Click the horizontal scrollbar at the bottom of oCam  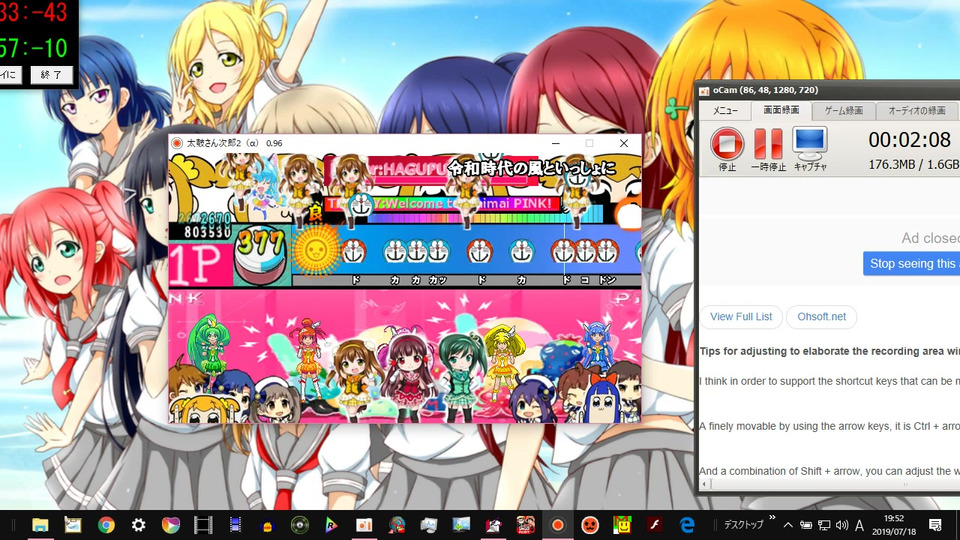830,484
